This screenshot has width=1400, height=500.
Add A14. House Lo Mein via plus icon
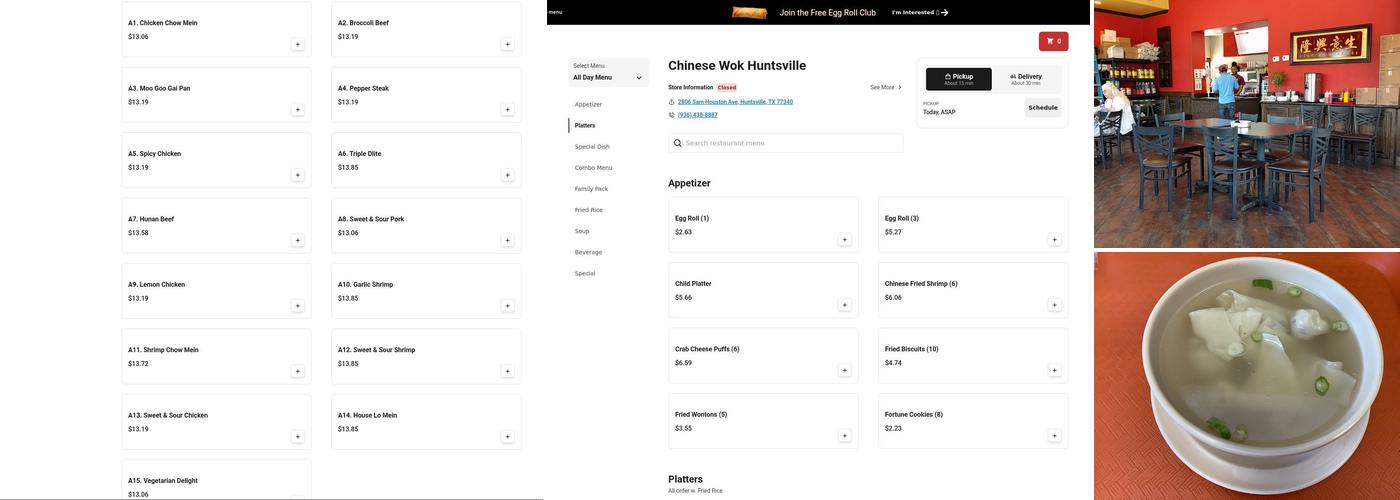(x=507, y=437)
